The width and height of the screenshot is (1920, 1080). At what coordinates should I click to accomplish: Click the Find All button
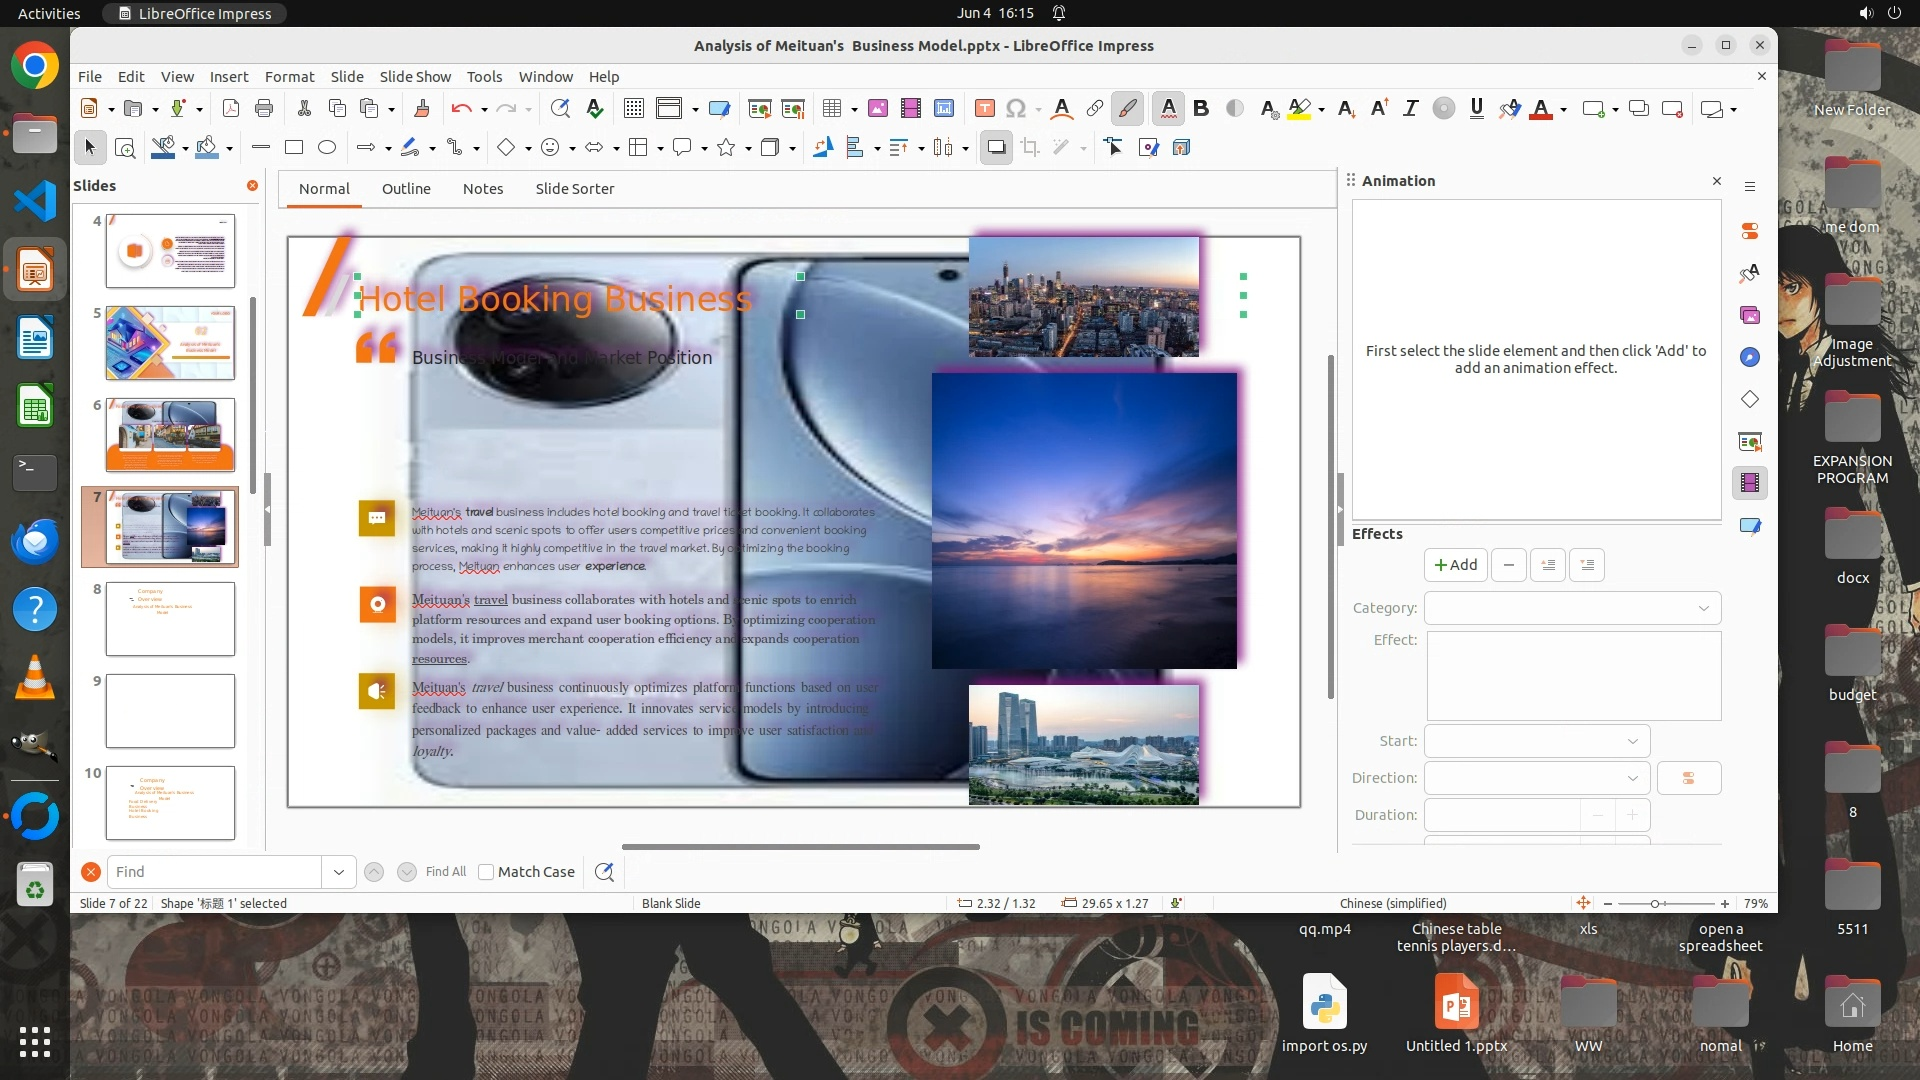445,872
